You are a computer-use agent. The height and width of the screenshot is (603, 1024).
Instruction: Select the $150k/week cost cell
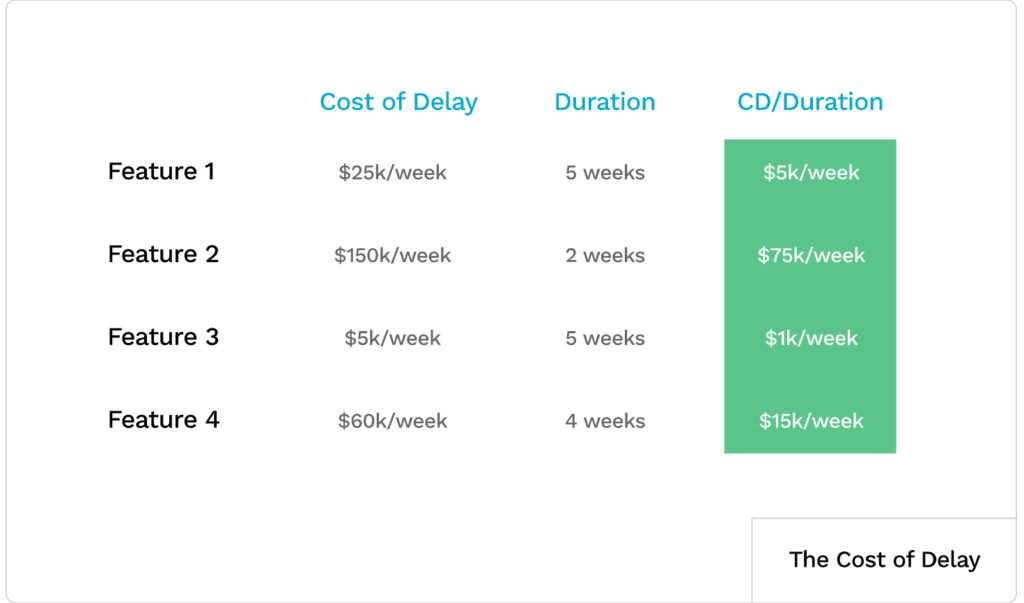point(392,256)
